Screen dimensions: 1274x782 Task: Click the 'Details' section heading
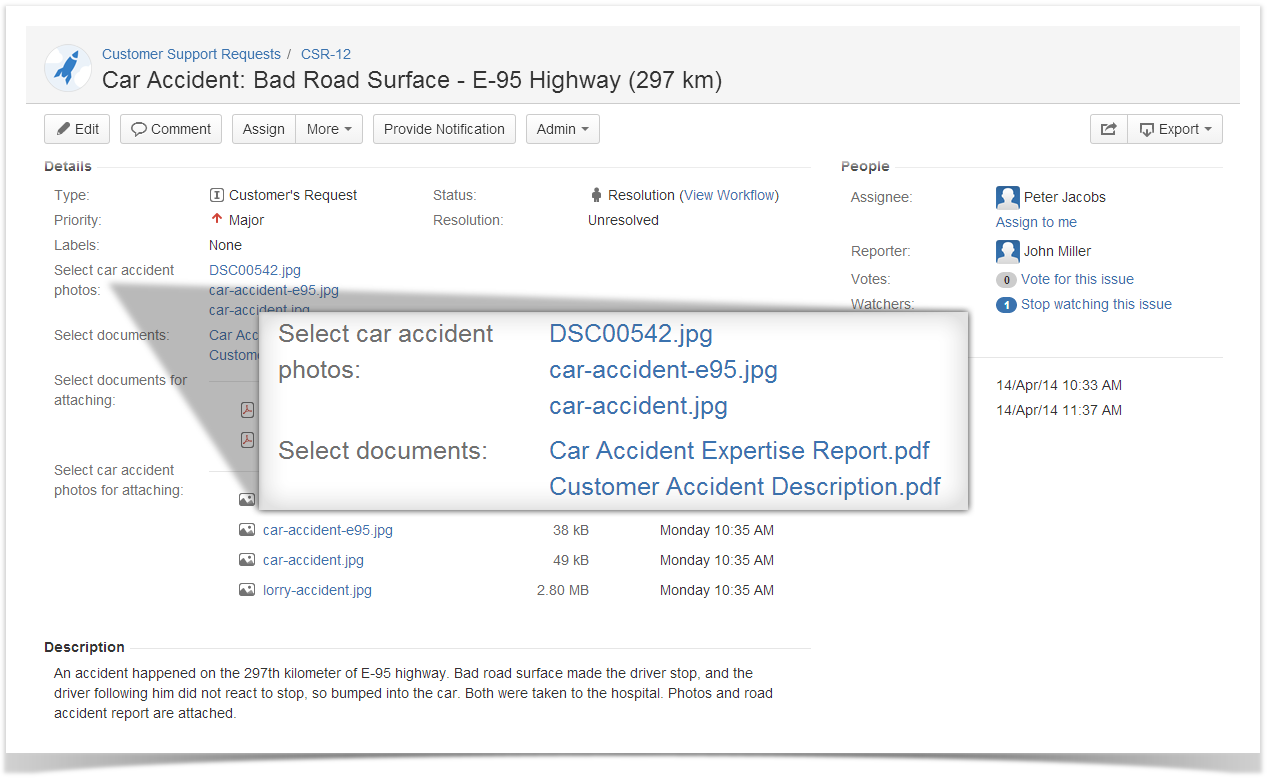click(x=68, y=166)
